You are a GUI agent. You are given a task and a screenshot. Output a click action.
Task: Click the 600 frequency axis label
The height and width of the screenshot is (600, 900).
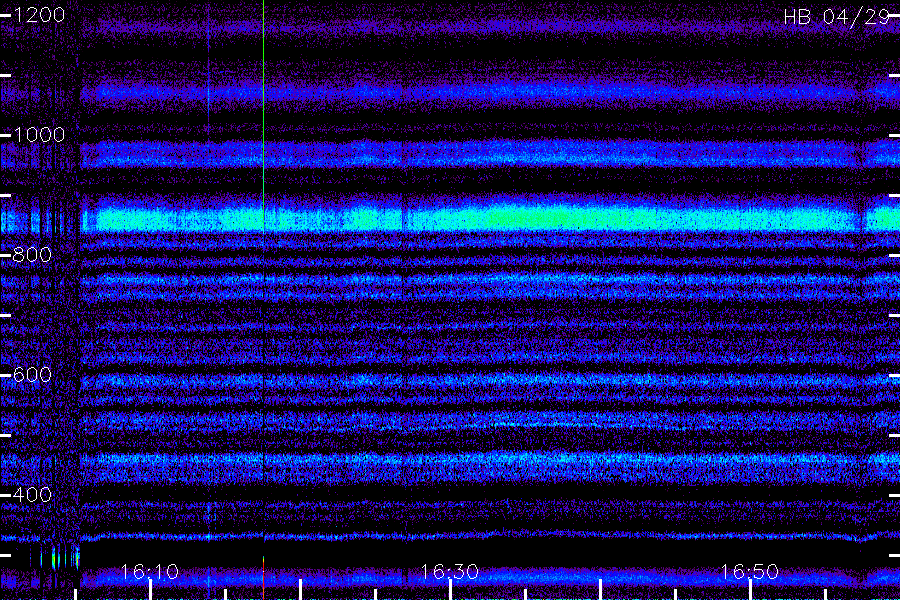[x=32, y=375]
